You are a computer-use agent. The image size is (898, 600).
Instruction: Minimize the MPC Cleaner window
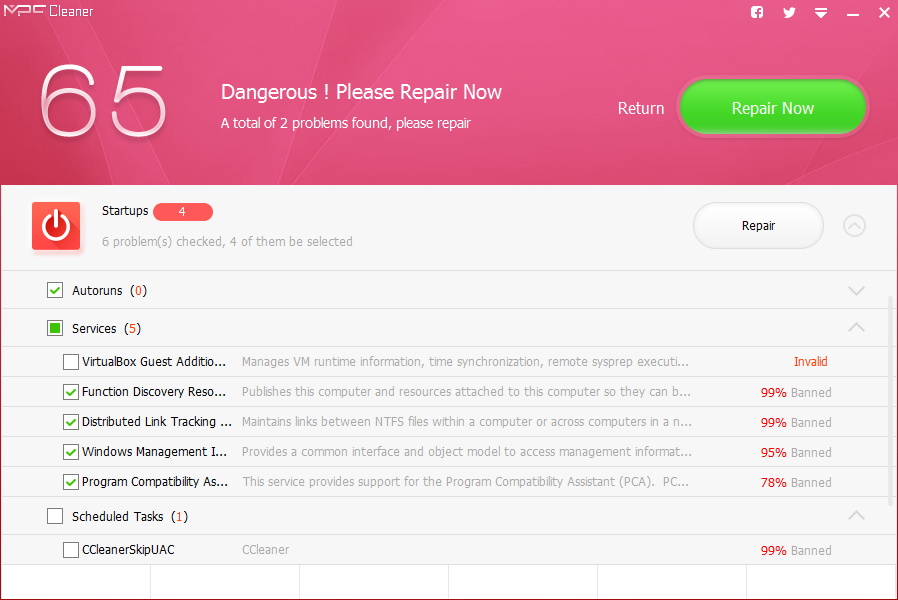853,14
